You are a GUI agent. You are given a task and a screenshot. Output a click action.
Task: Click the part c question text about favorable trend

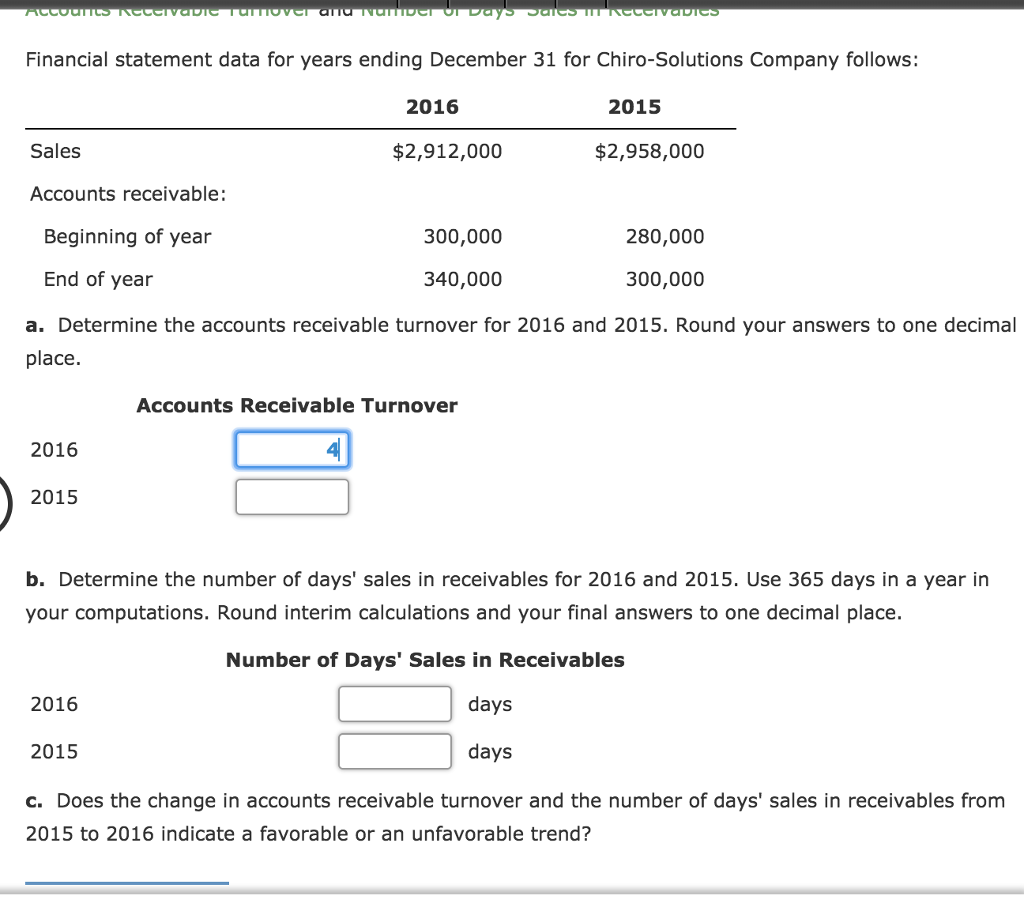pyautogui.click(x=512, y=816)
